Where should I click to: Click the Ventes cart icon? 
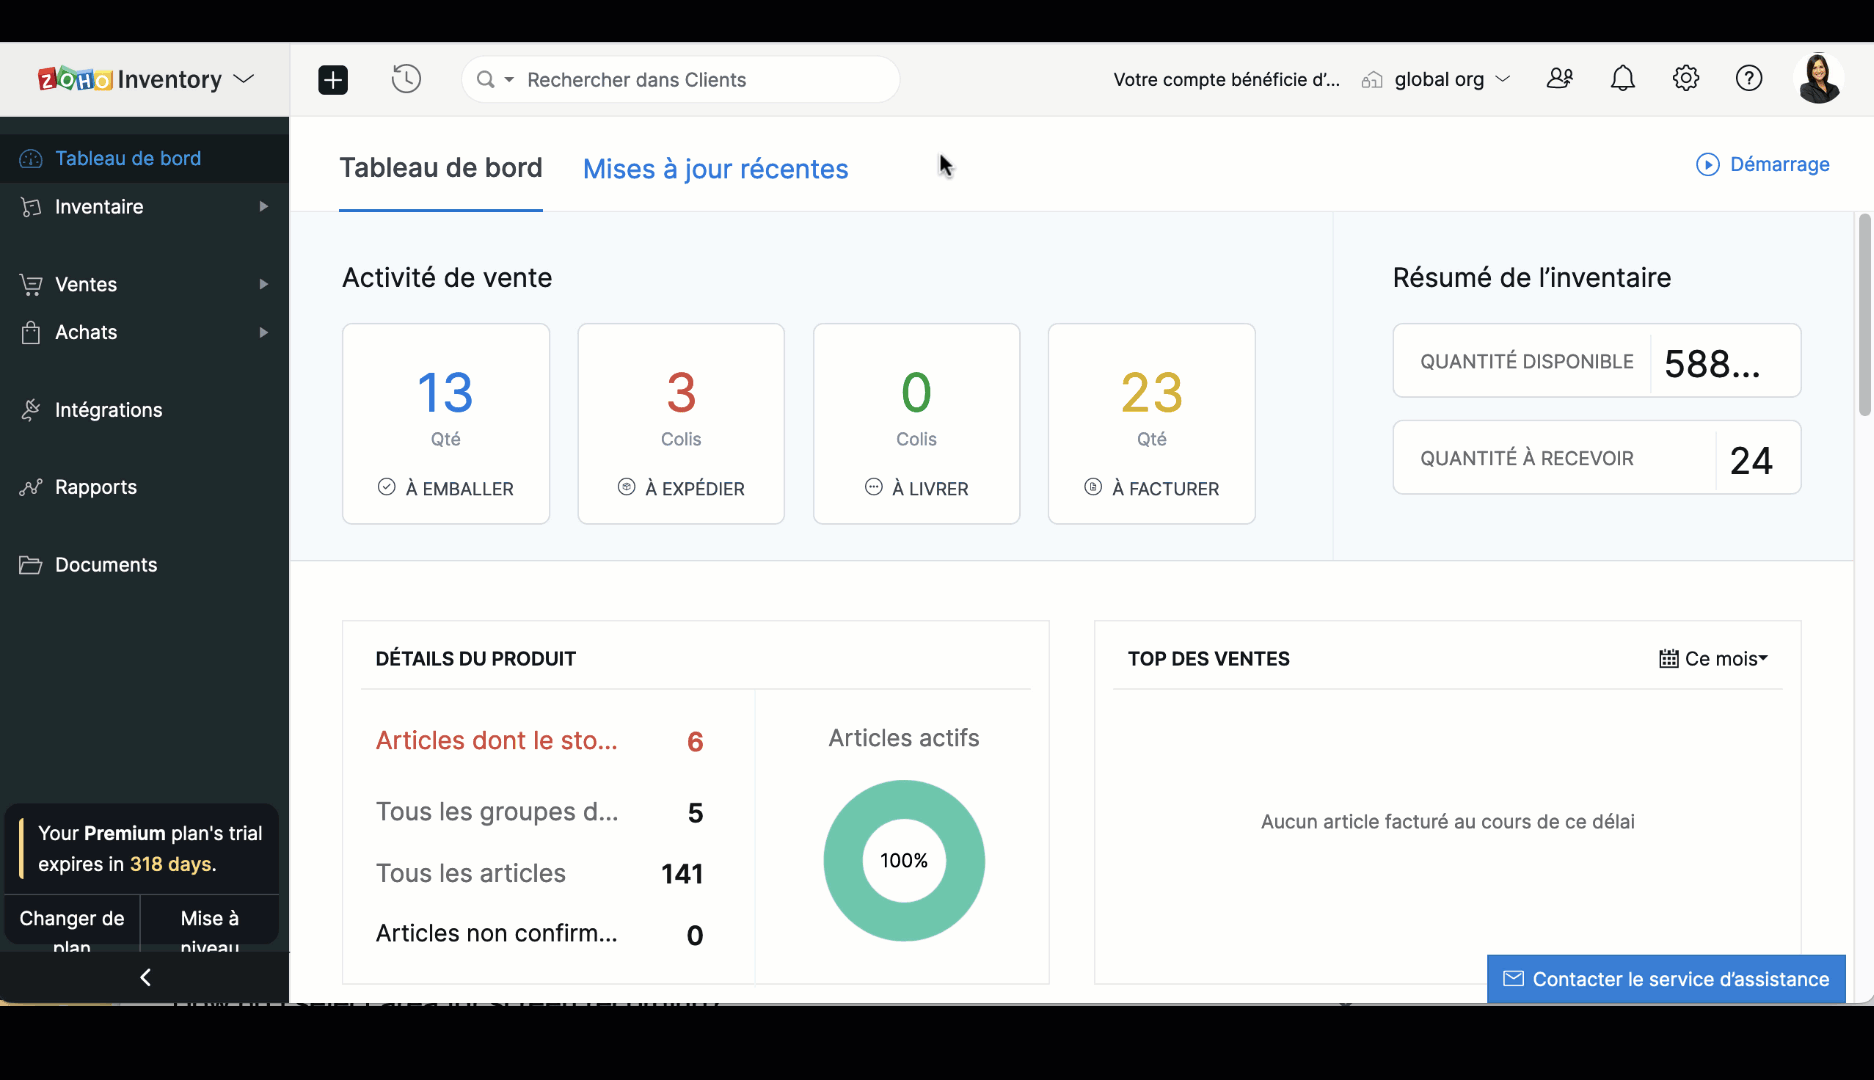point(31,284)
